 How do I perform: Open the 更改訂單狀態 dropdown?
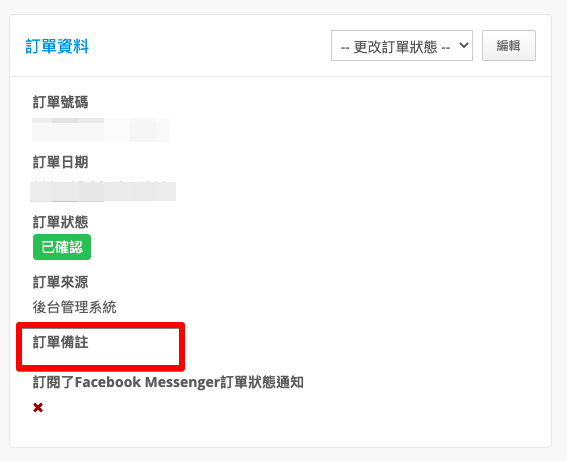pyautogui.click(x=402, y=46)
